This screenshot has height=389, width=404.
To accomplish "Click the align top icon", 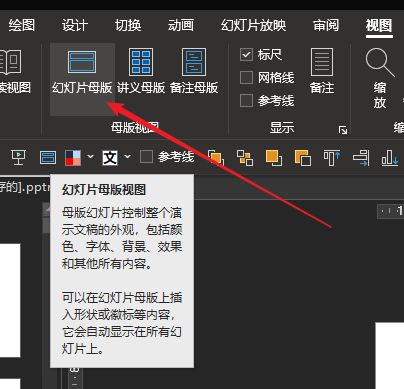I will [332, 157].
